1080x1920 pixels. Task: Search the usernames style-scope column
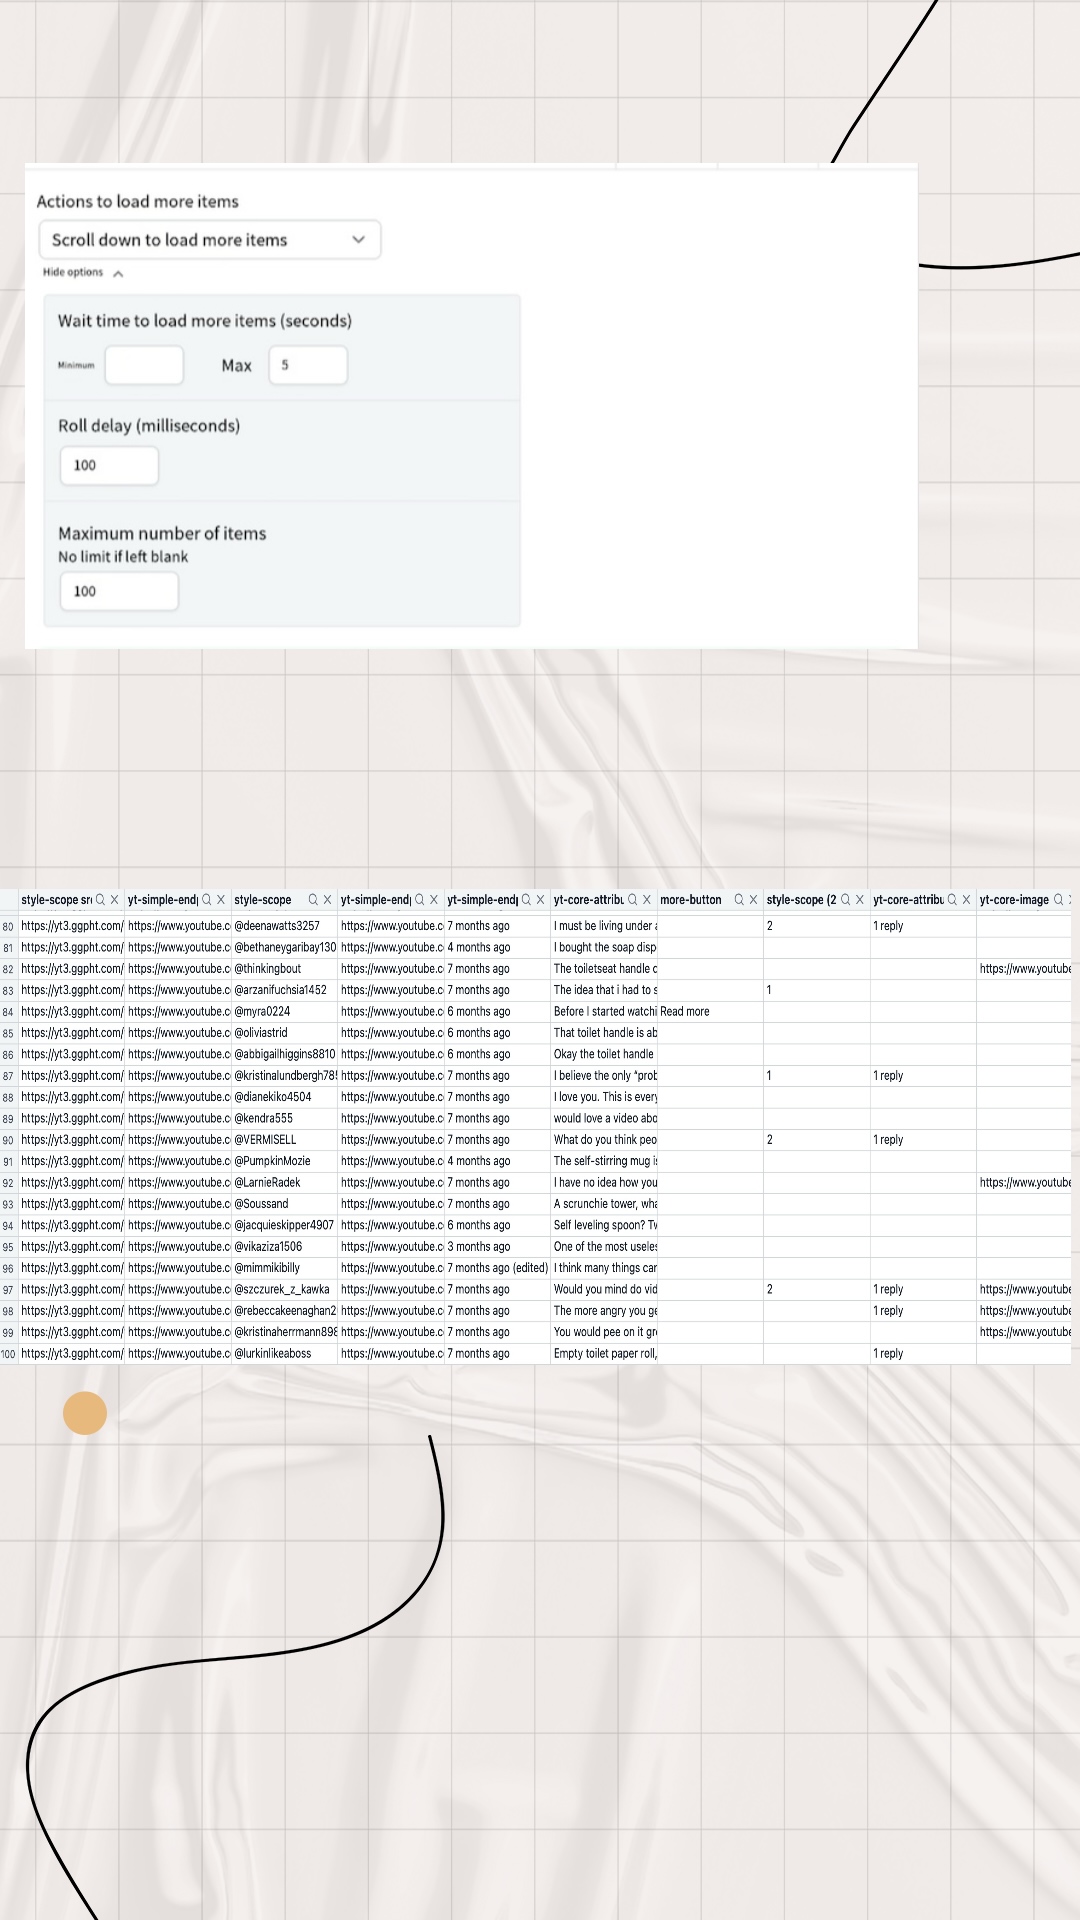click(x=313, y=900)
